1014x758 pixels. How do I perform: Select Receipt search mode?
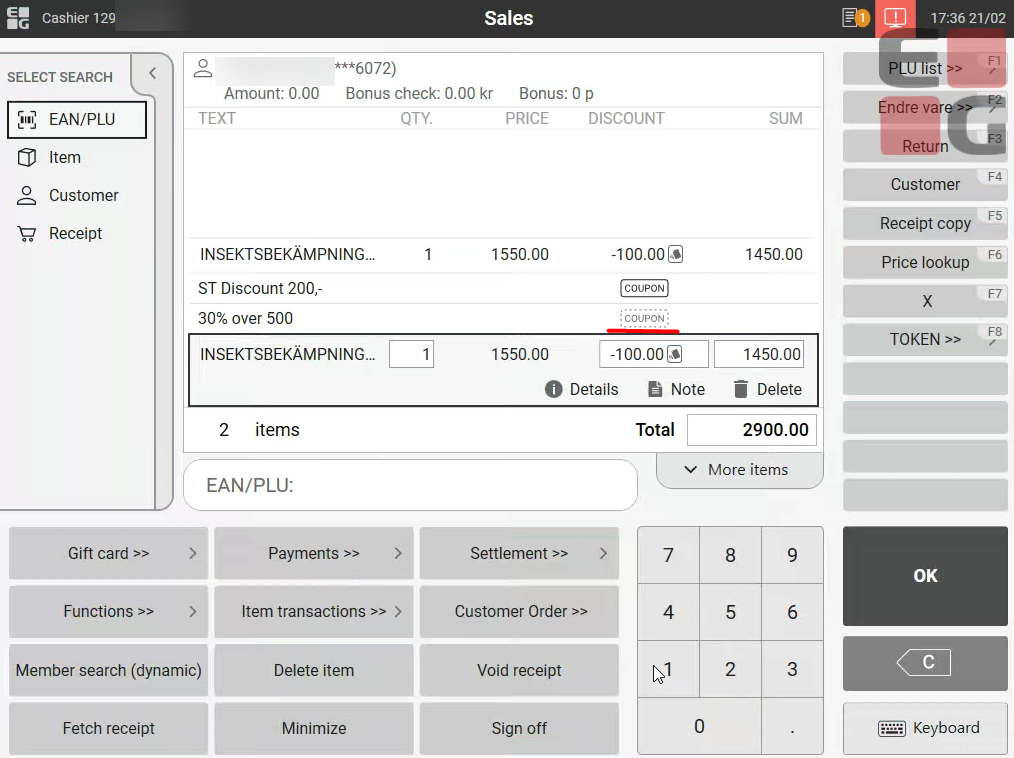[x=75, y=233]
